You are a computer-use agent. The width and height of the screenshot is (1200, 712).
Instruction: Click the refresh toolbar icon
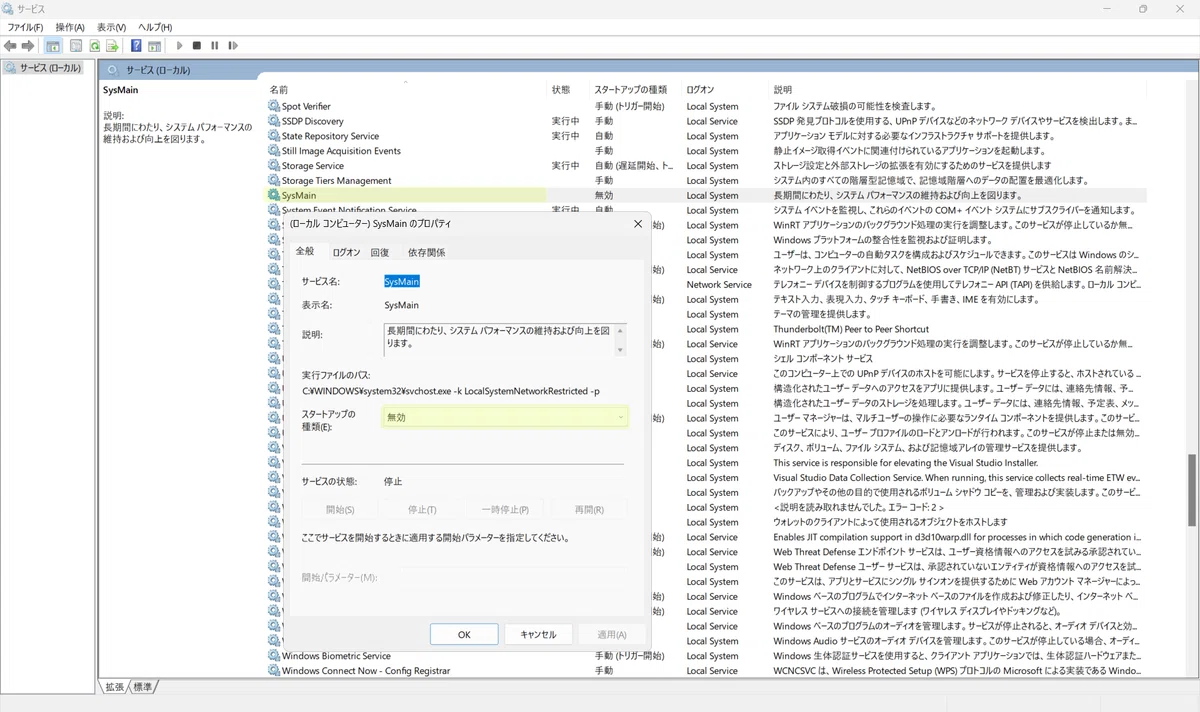coord(95,46)
